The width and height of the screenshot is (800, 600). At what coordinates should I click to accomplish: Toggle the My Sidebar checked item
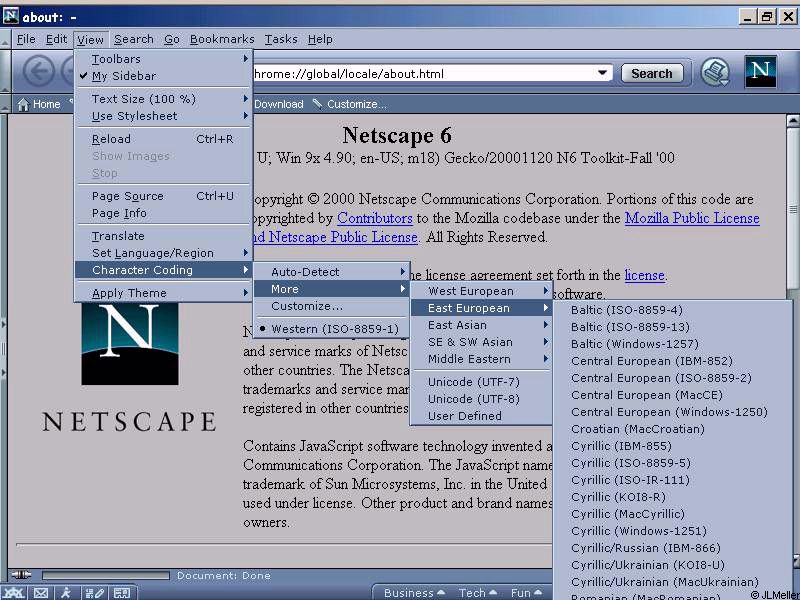point(163,76)
